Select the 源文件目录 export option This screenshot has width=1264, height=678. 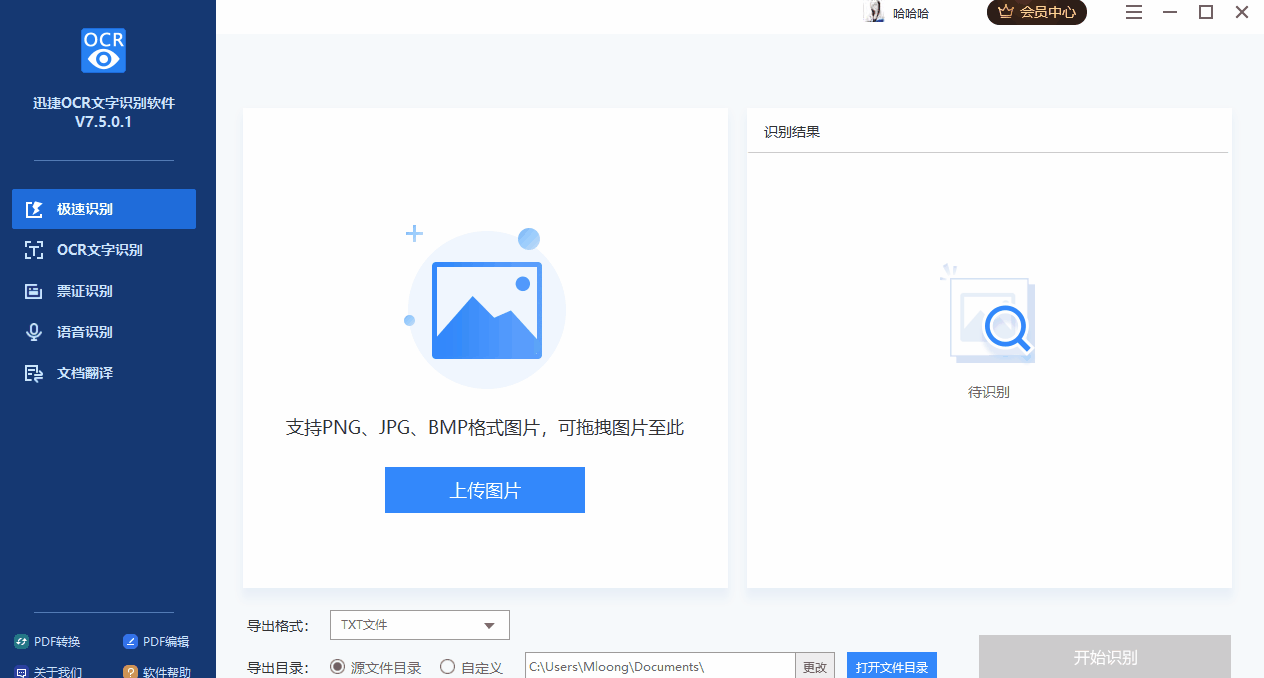coord(376,667)
